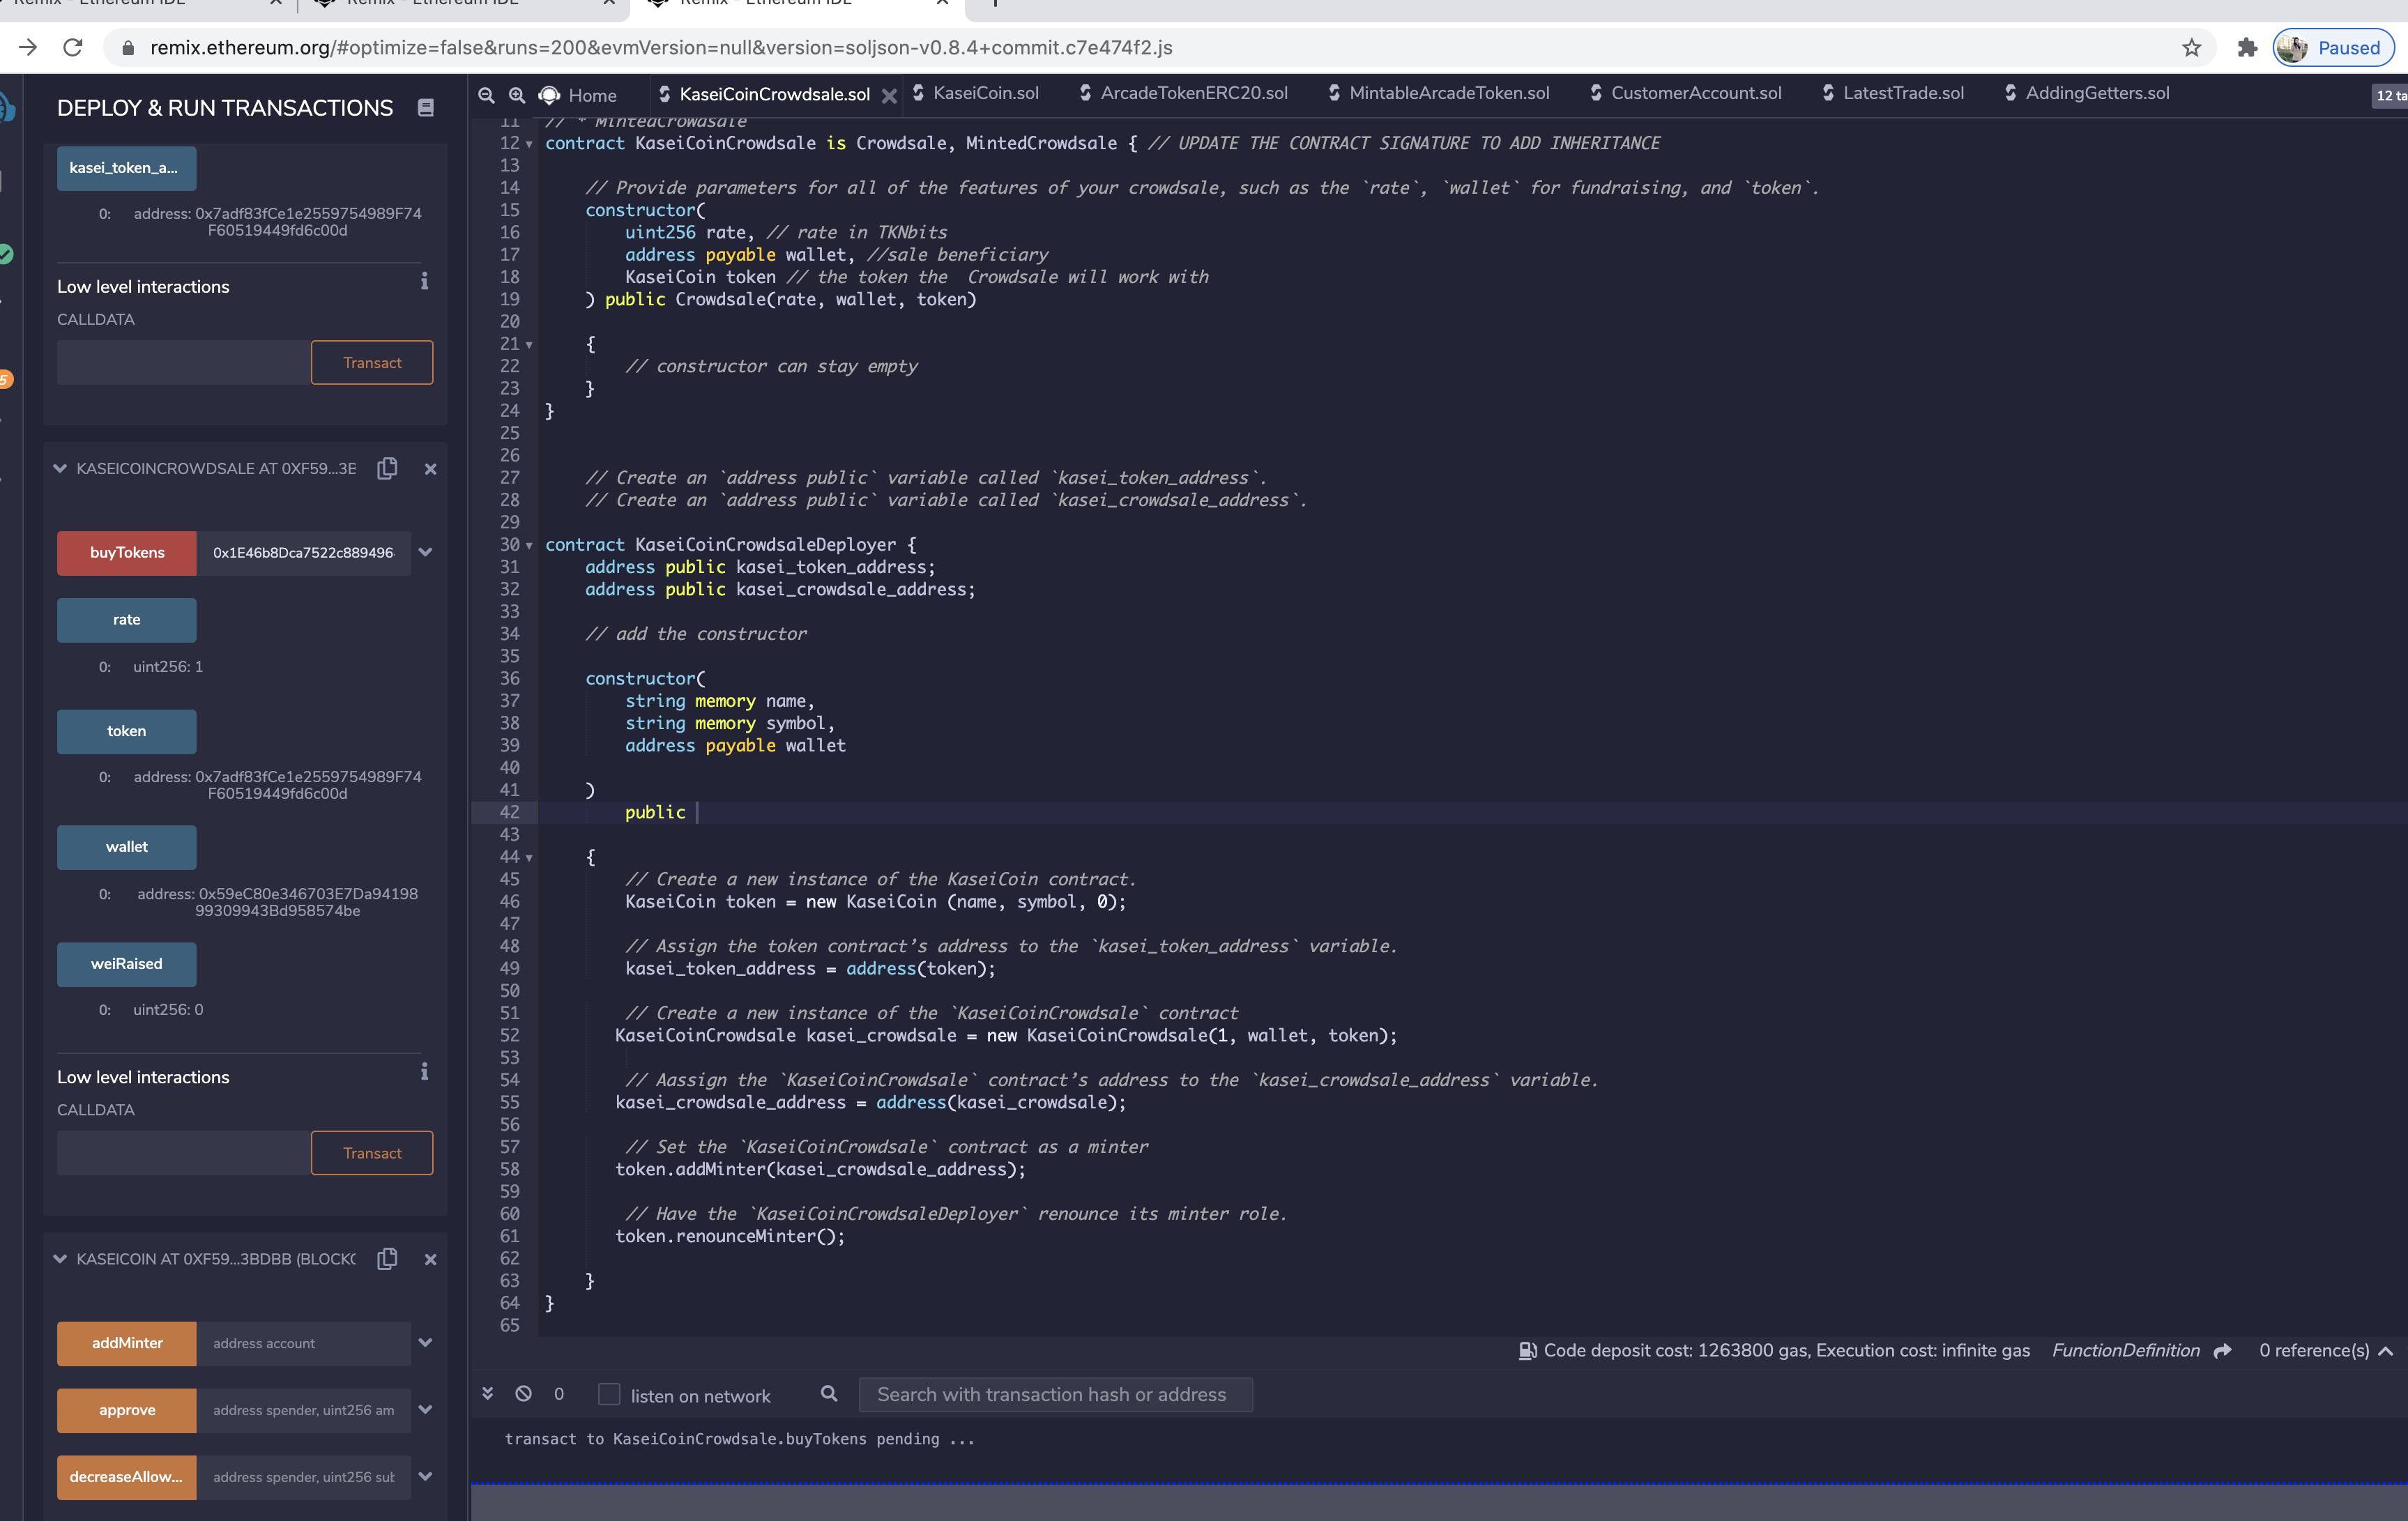Click the kasei_token_address getter button
The width and height of the screenshot is (2408, 1521).
[126, 168]
